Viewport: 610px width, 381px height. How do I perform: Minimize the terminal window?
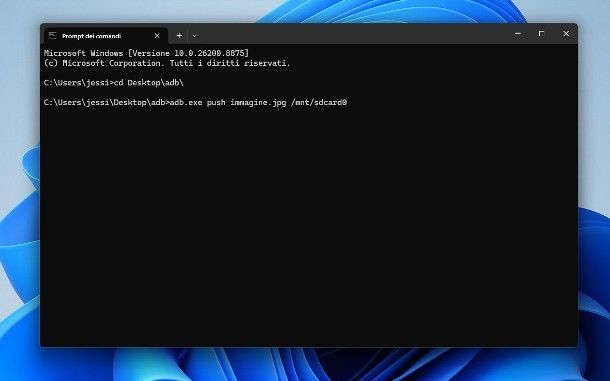pos(518,34)
